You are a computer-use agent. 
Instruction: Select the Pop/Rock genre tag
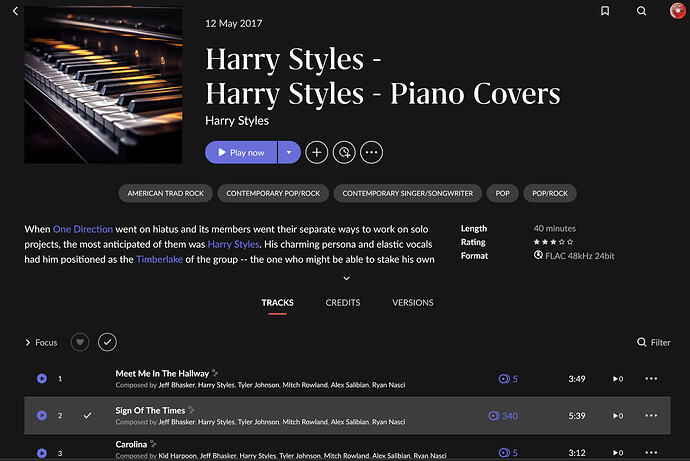tap(550, 193)
